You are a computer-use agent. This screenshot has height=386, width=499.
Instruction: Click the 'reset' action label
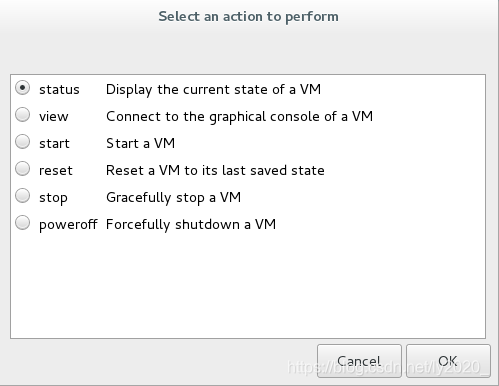point(56,171)
